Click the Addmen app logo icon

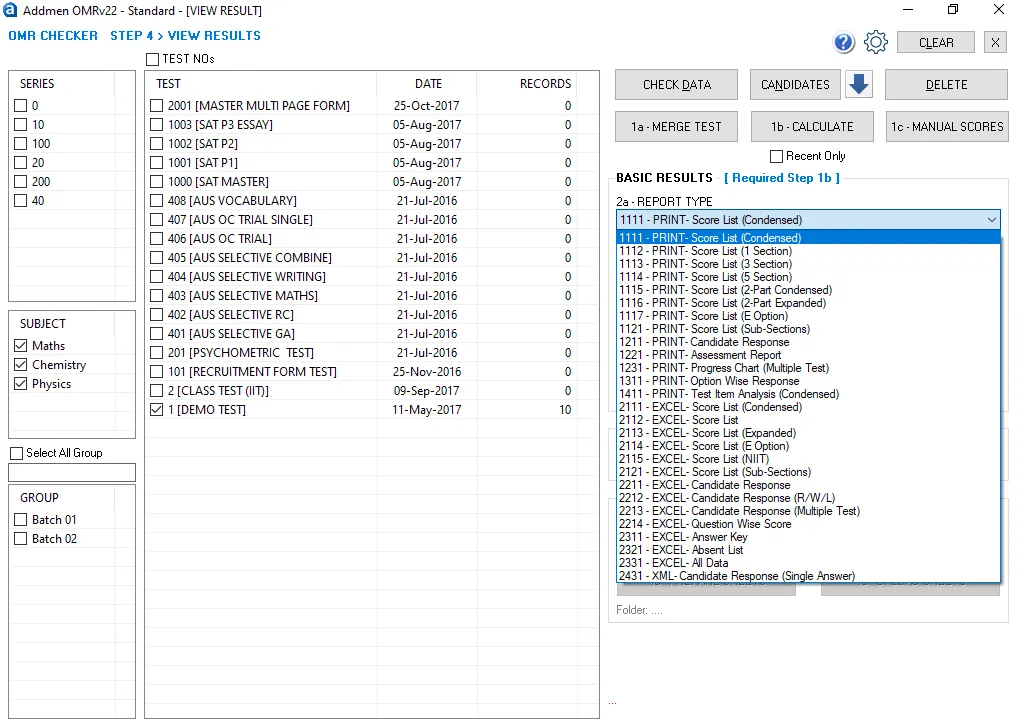coord(10,10)
